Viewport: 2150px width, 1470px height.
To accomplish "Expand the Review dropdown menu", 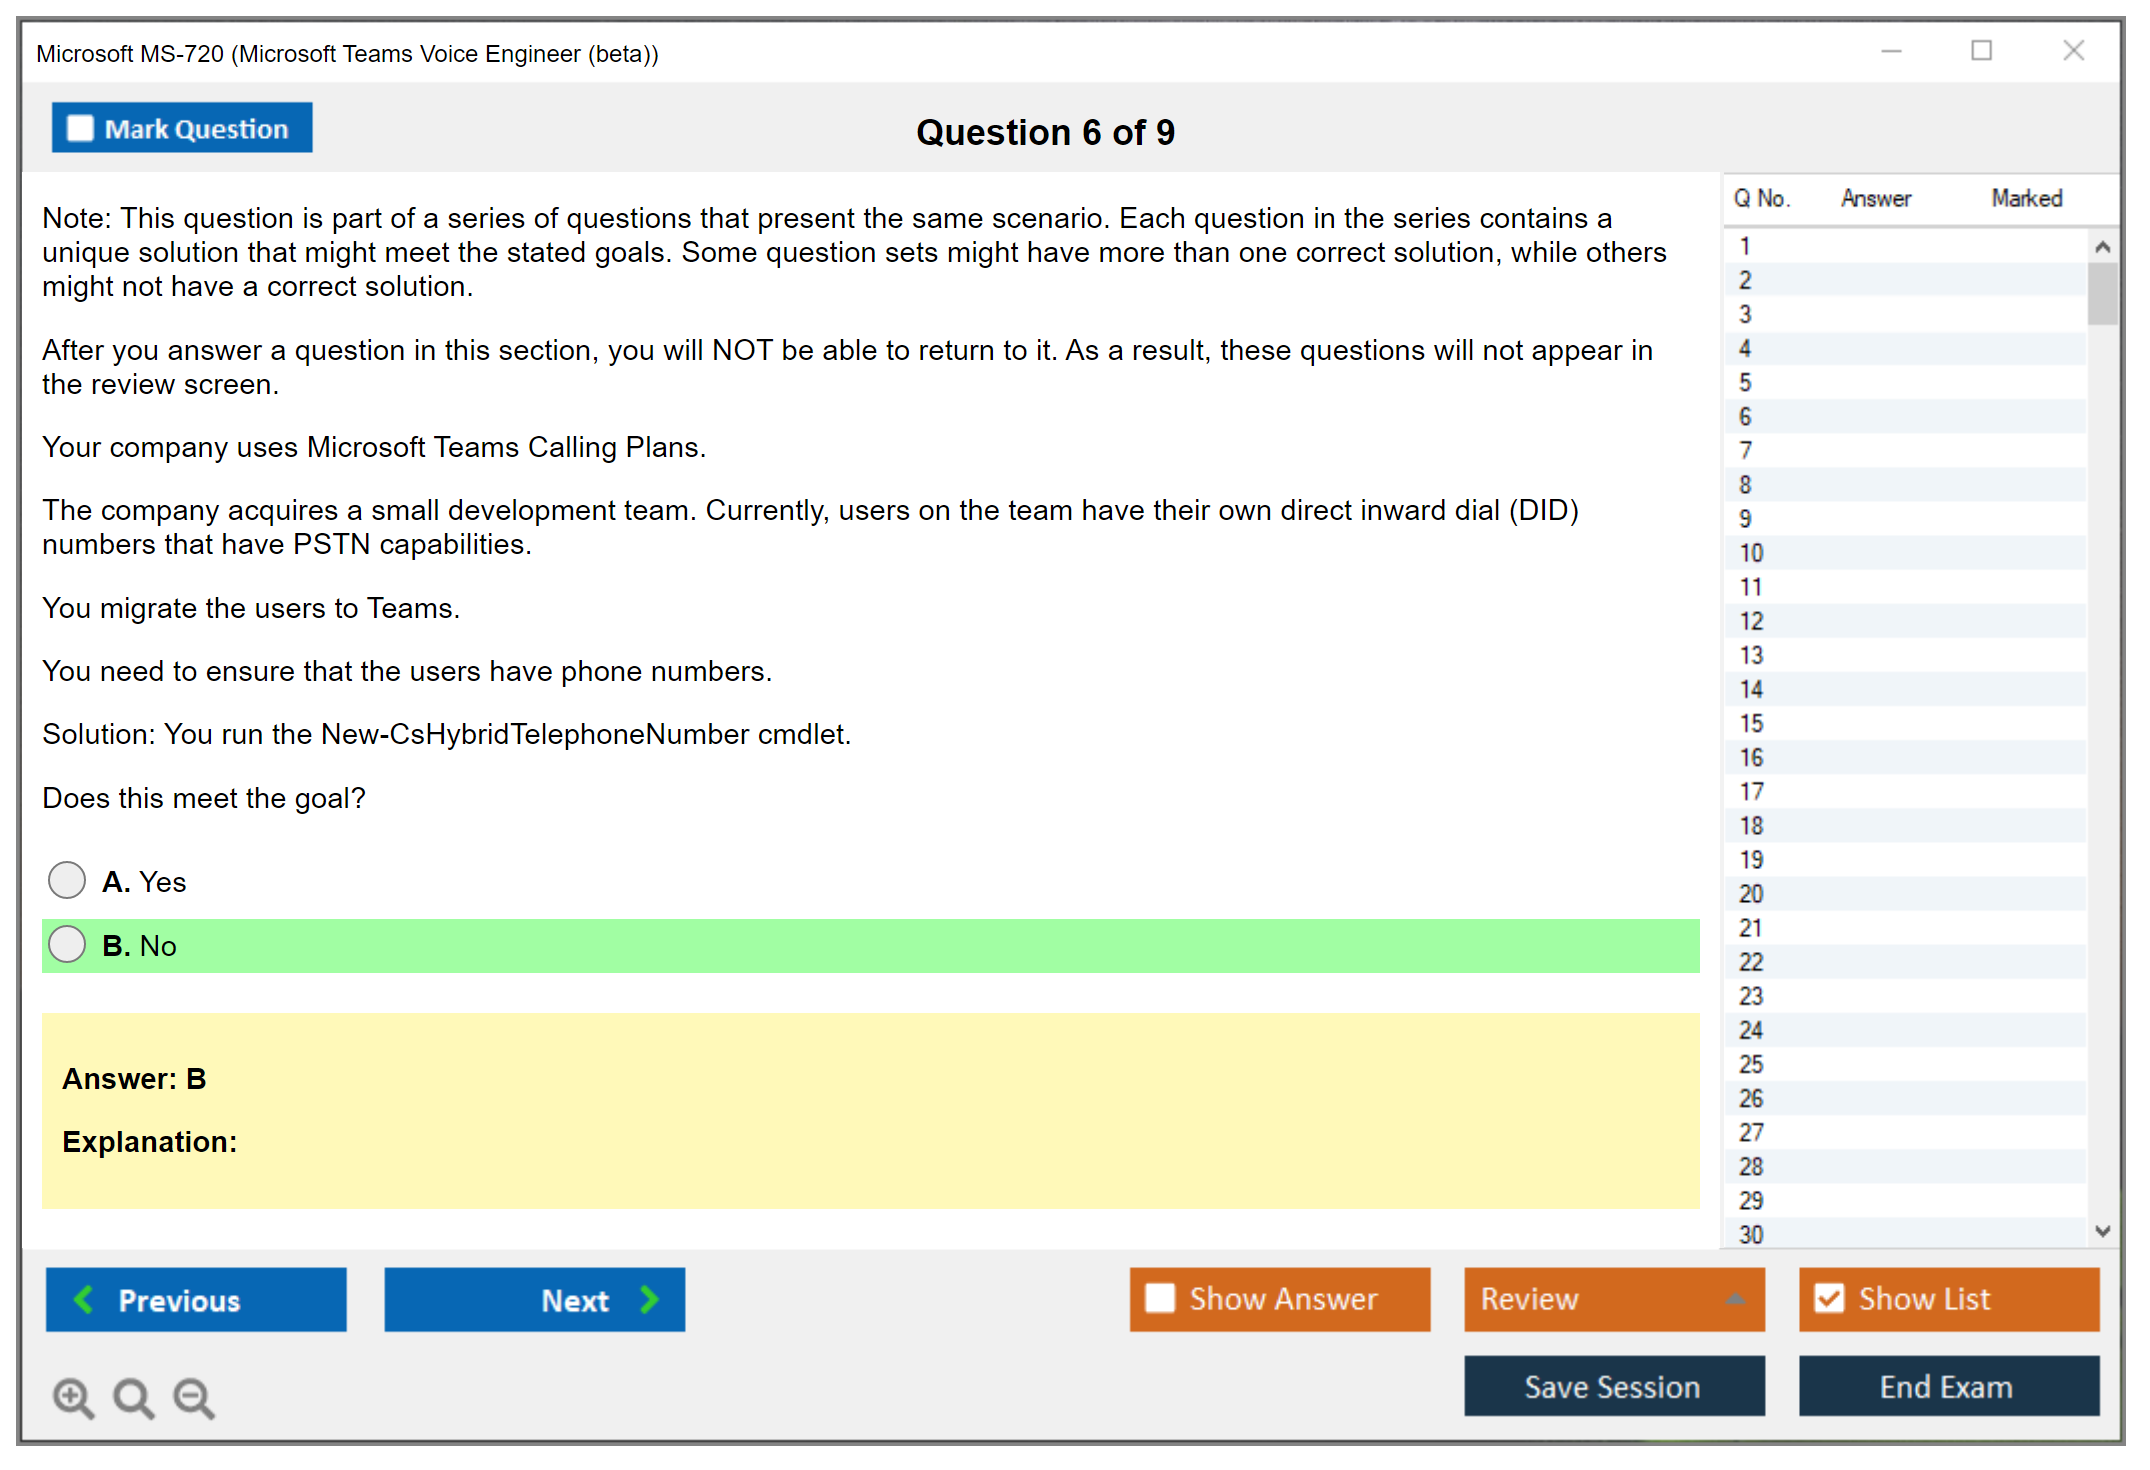I will [x=1735, y=1298].
